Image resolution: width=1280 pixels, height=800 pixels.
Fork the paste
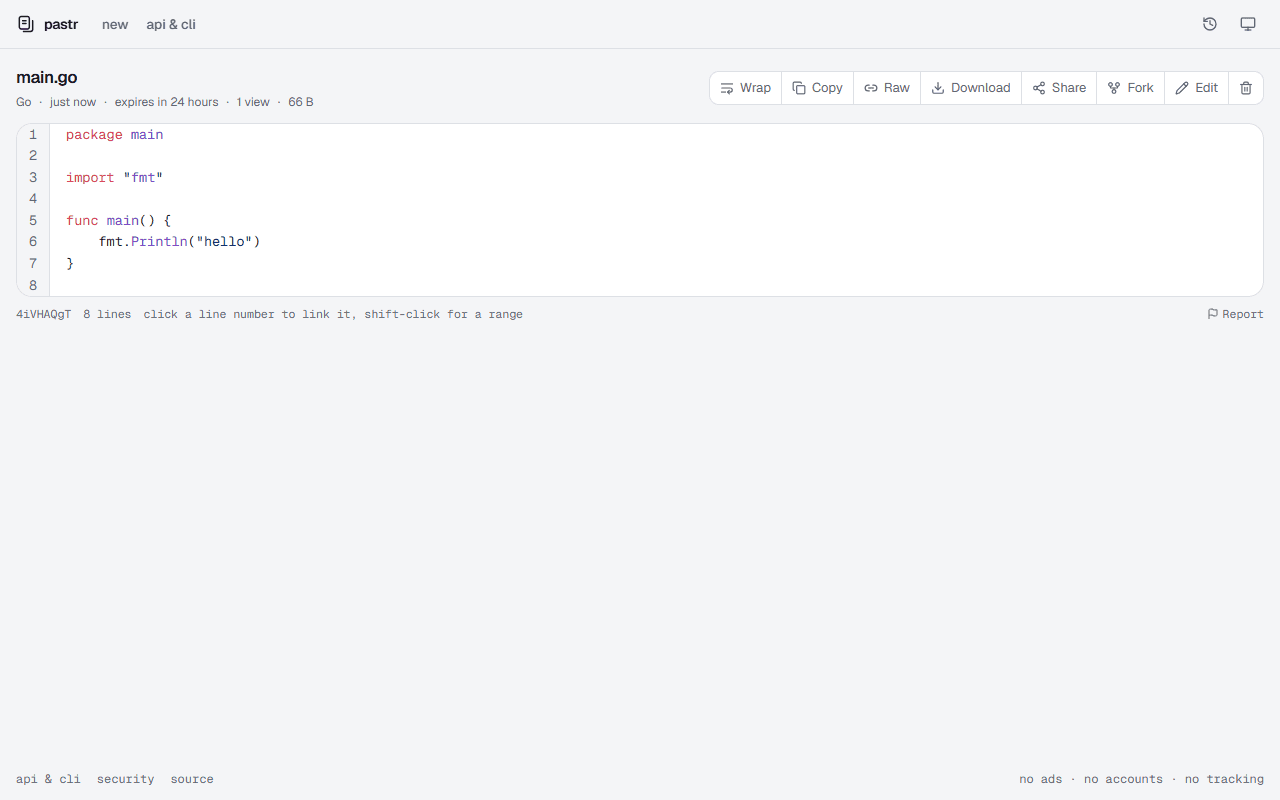point(1131,88)
